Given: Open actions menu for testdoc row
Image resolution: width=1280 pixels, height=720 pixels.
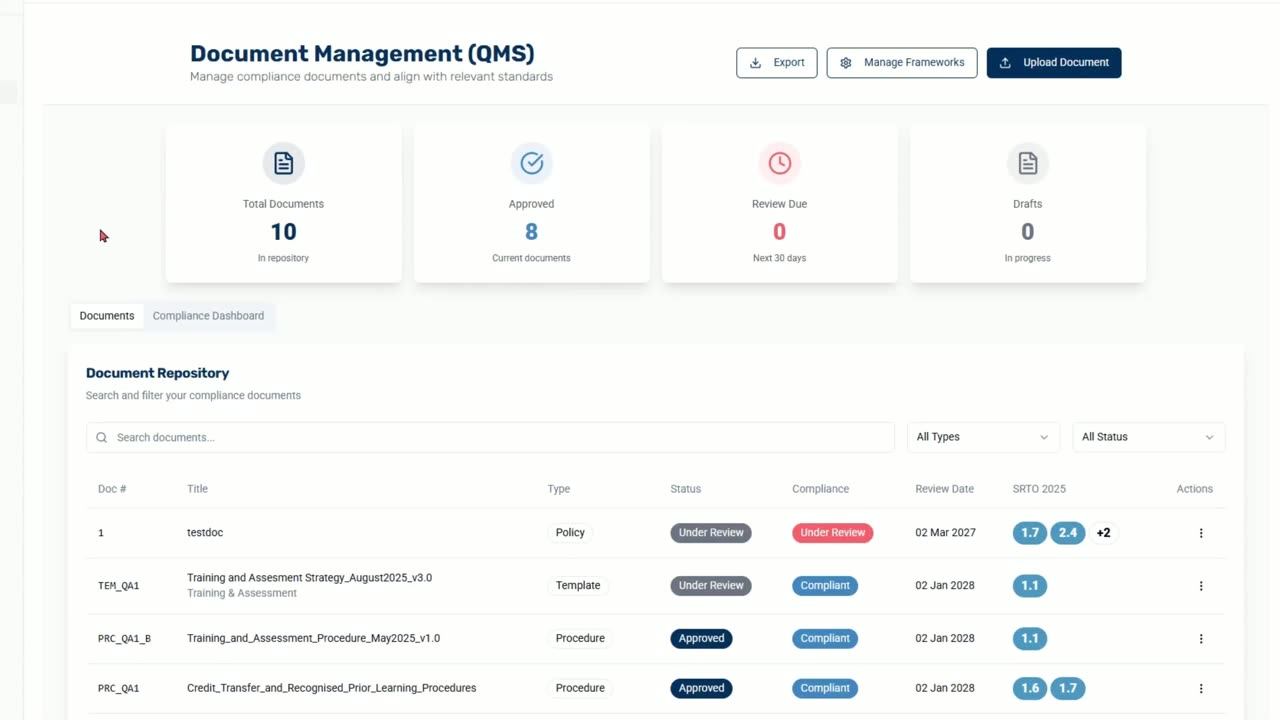Looking at the screenshot, I should tap(1201, 533).
